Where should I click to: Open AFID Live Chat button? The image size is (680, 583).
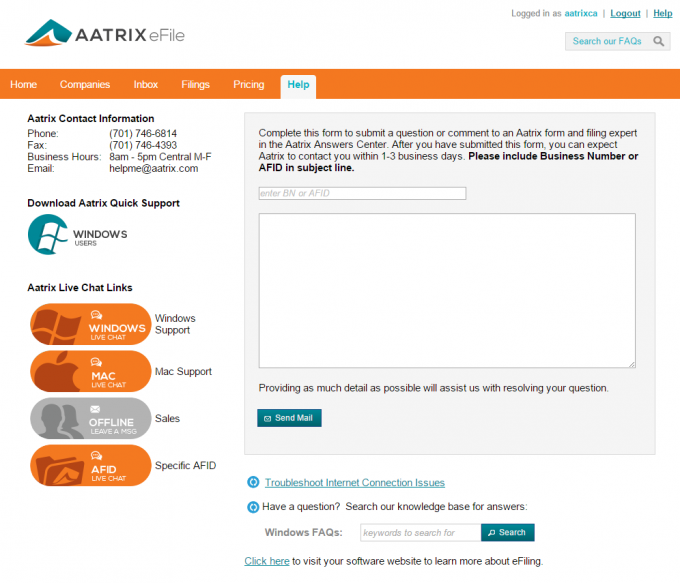point(90,465)
